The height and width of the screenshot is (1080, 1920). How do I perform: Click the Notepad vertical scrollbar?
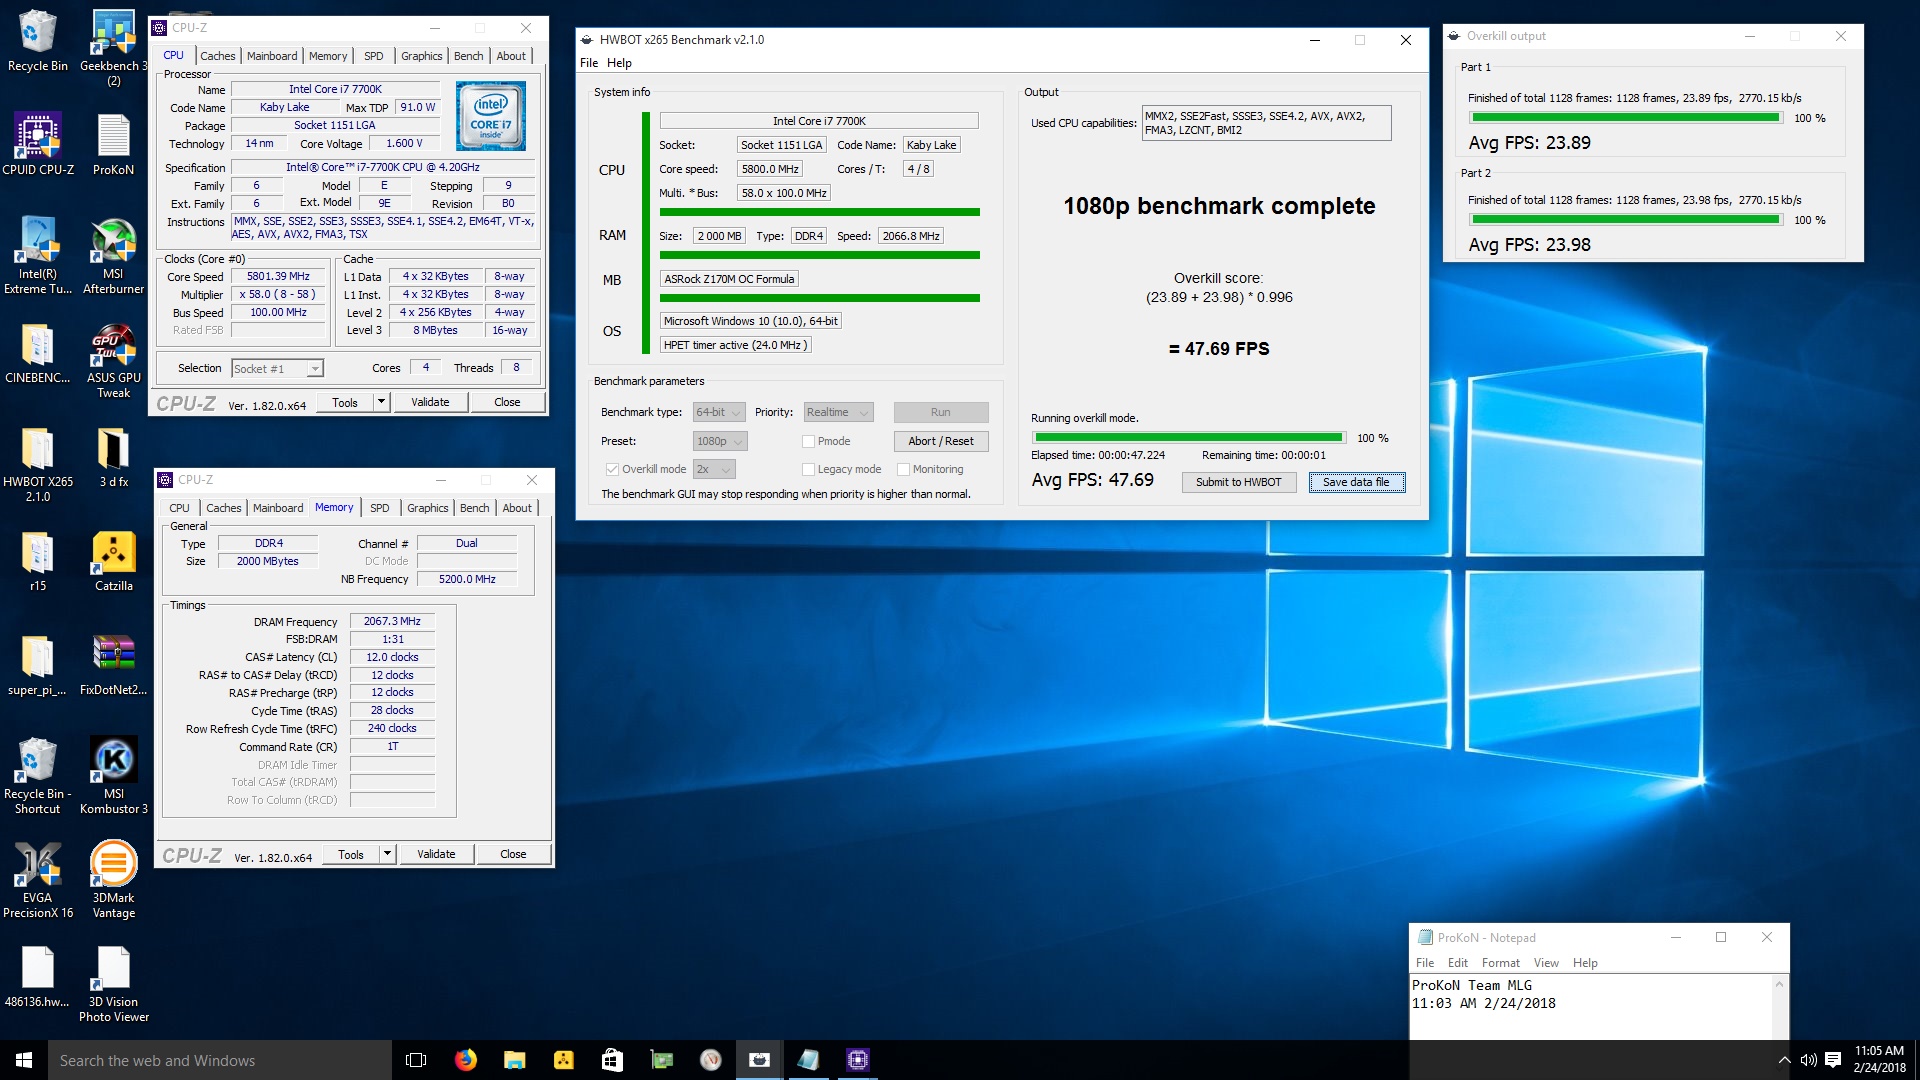pos(1779,1007)
